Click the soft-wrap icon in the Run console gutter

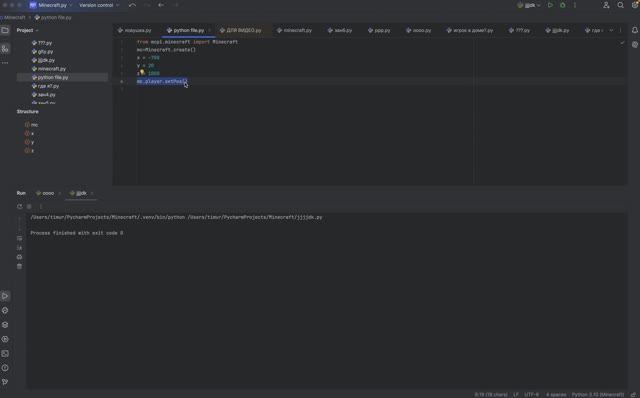pyautogui.click(x=20, y=238)
